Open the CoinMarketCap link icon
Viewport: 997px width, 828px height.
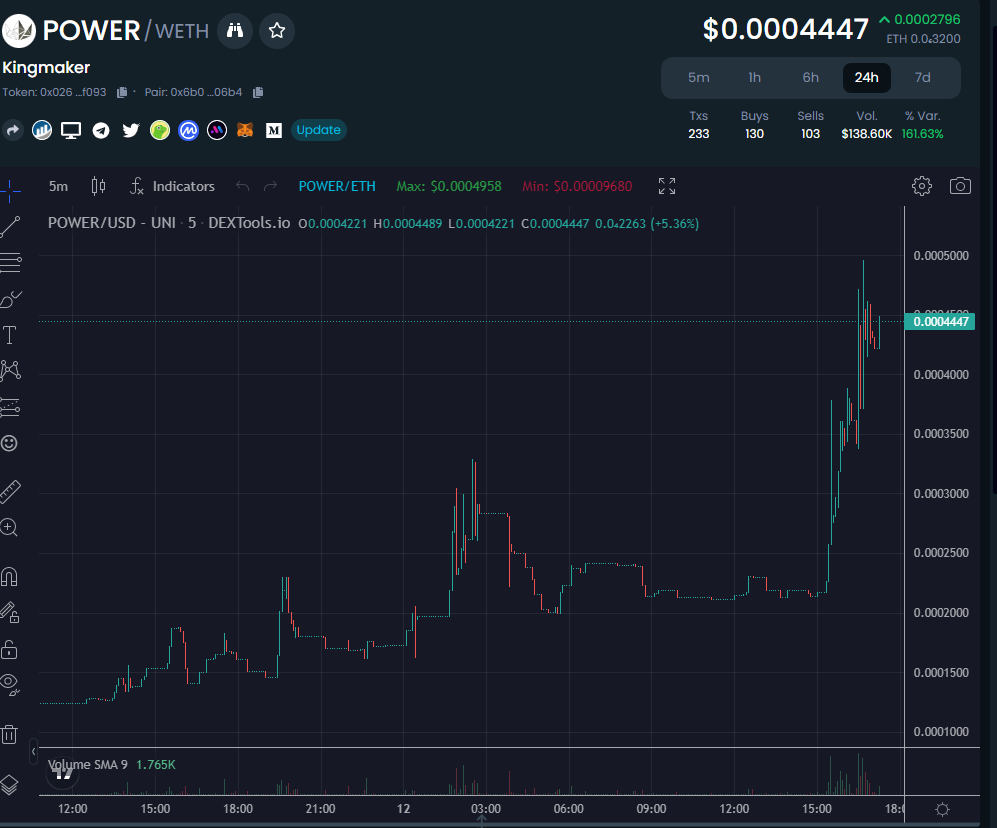pos(189,130)
